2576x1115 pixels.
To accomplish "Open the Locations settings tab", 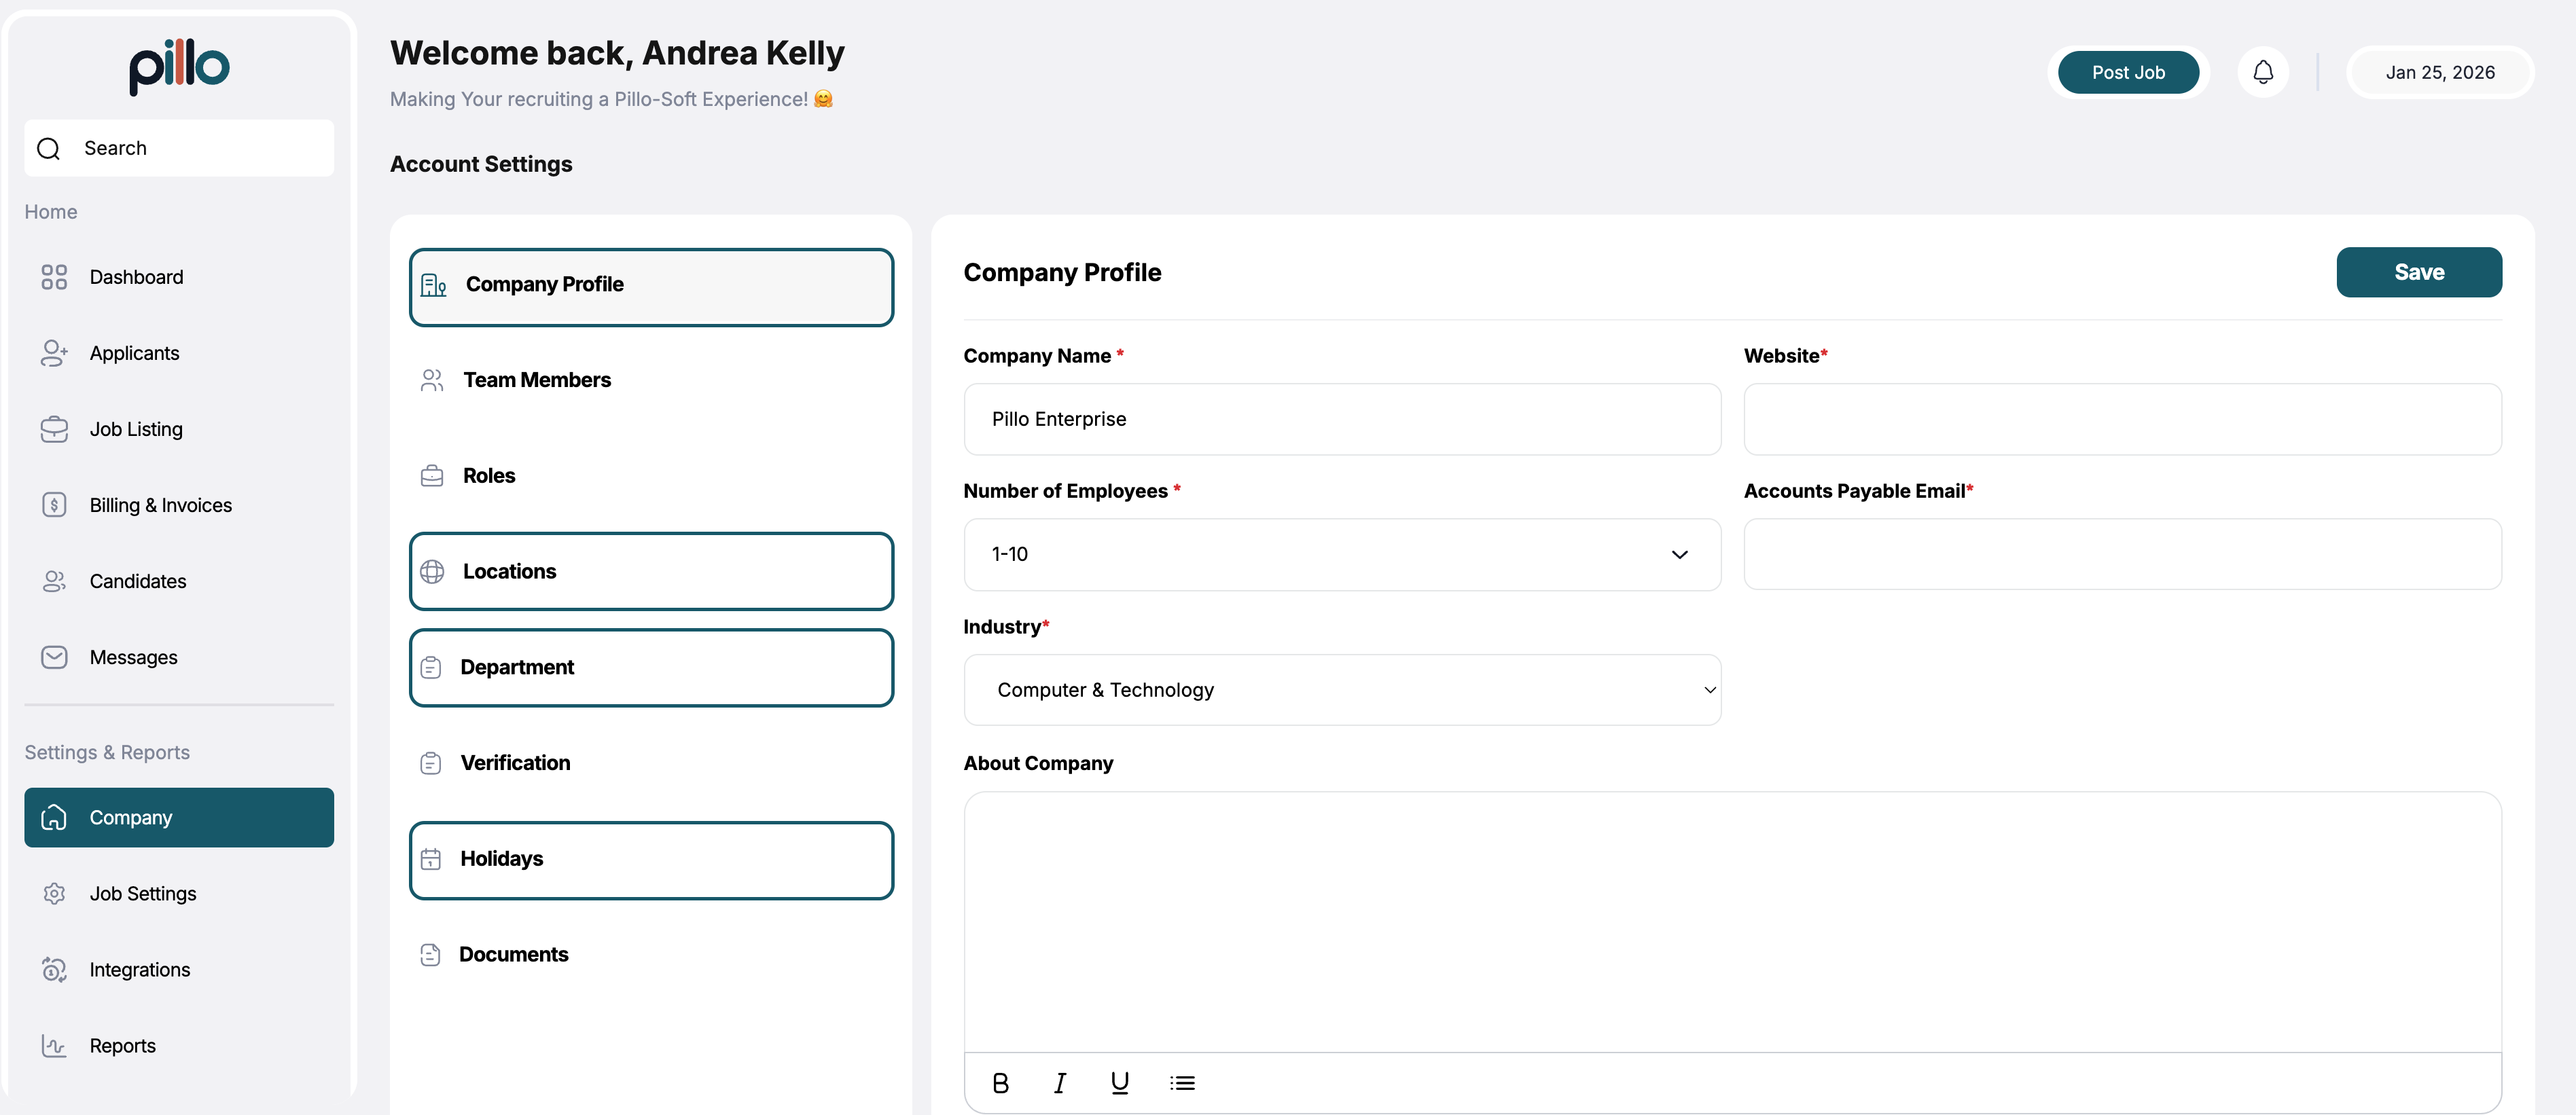I will click(x=651, y=571).
